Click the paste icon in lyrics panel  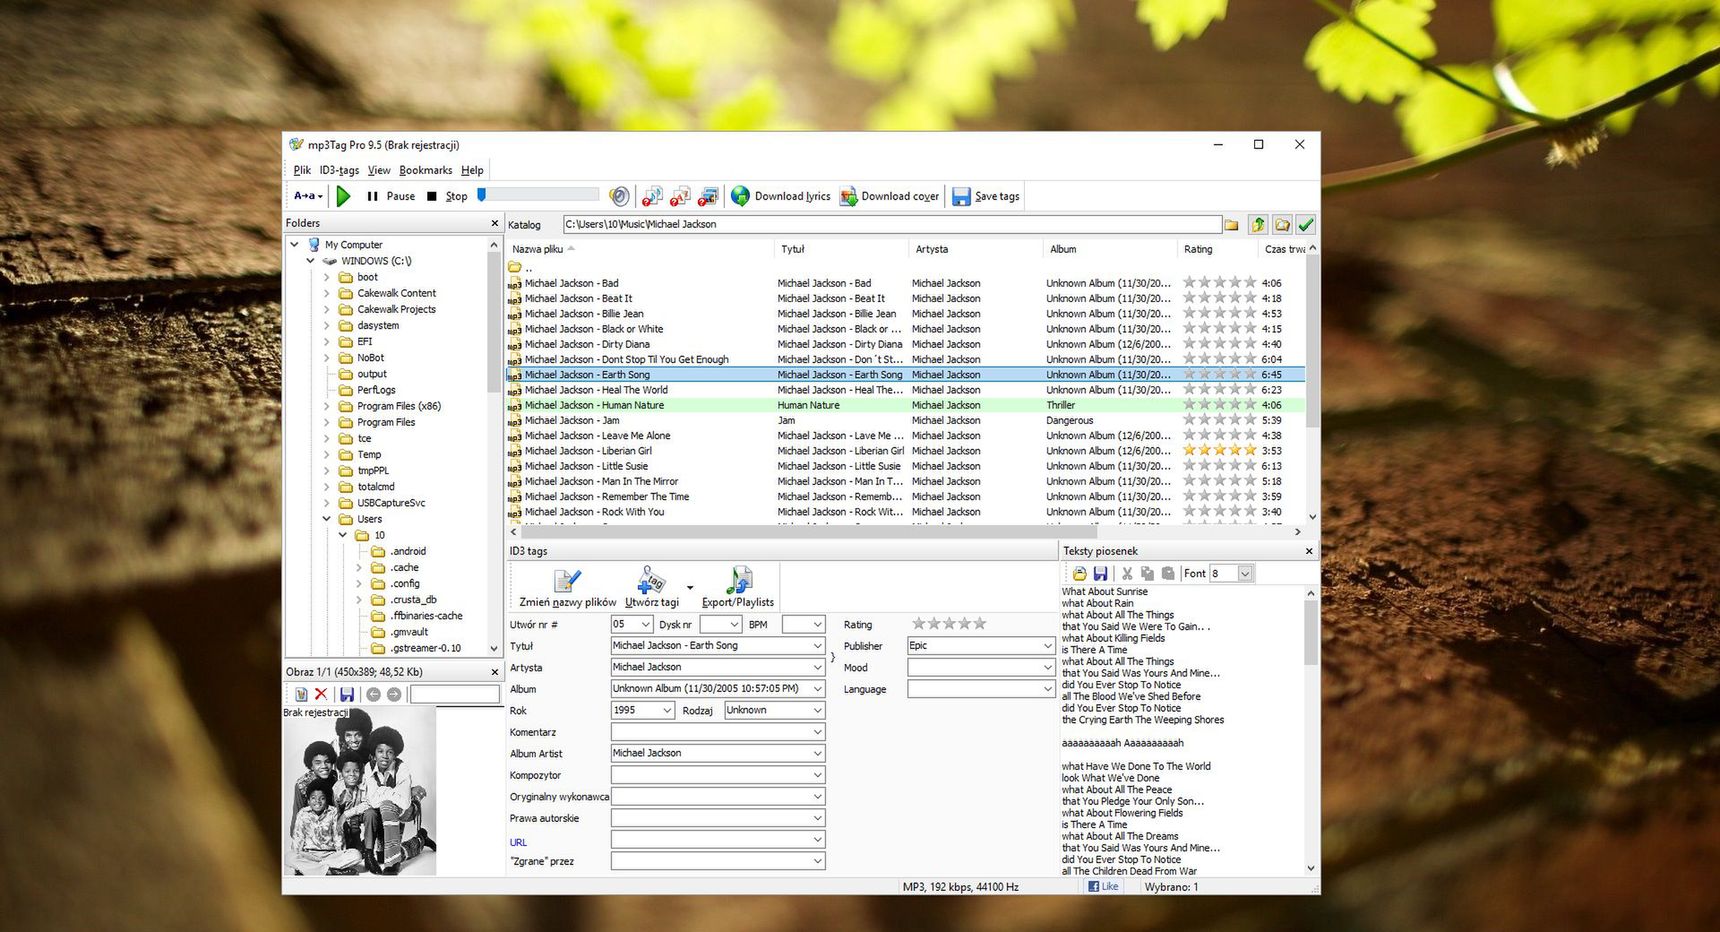(x=1167, y=573)
